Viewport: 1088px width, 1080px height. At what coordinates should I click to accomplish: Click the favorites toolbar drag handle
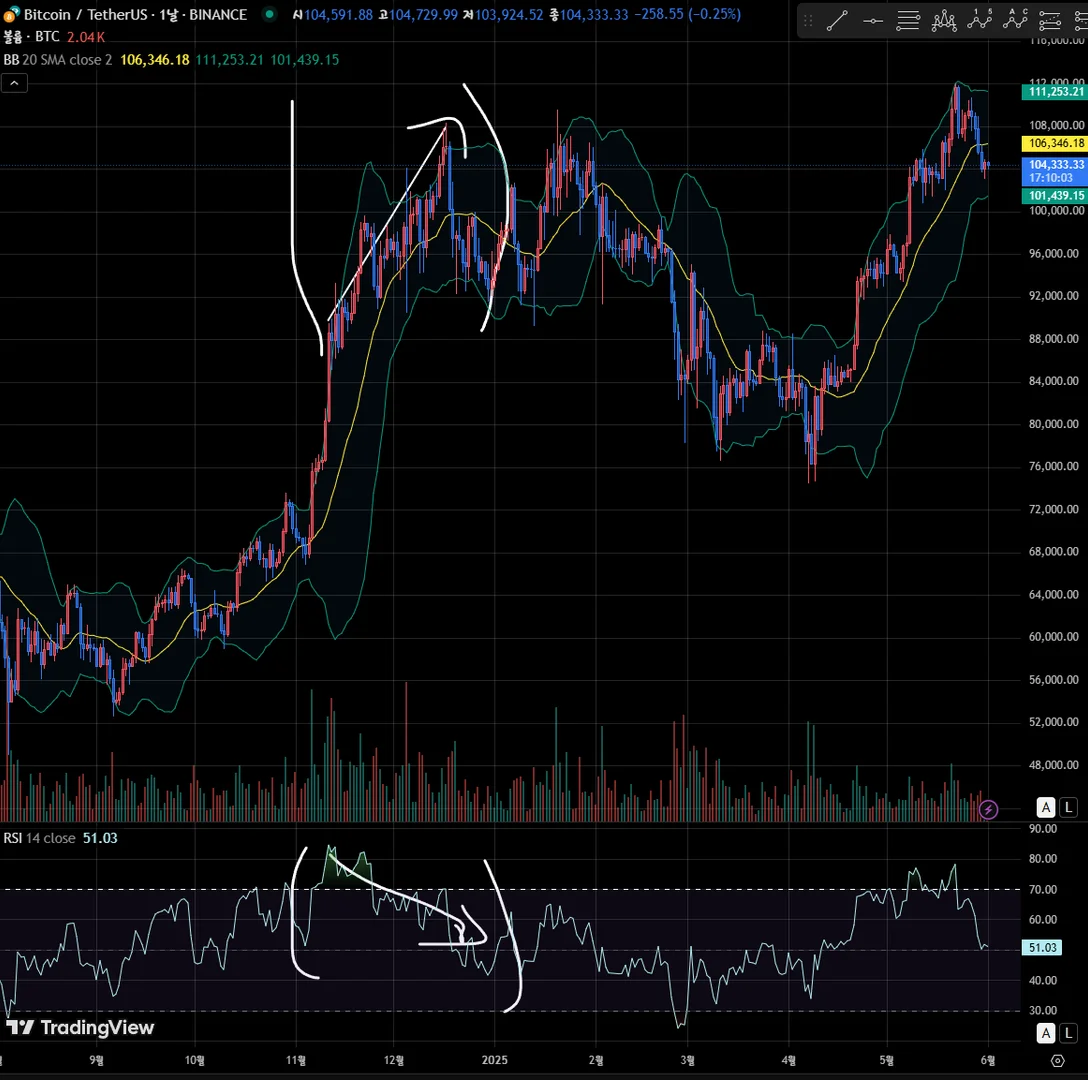pos(808,21)
